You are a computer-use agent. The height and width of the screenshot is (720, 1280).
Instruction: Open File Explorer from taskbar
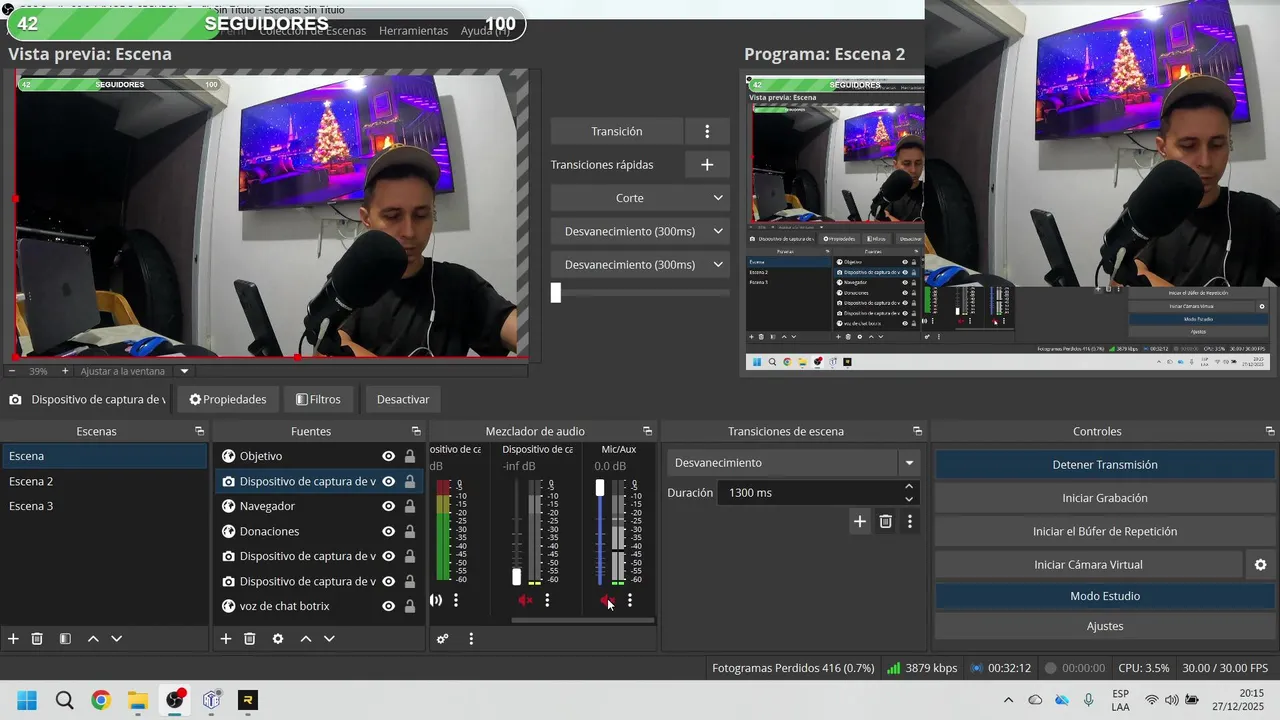[x=138, y=700]
